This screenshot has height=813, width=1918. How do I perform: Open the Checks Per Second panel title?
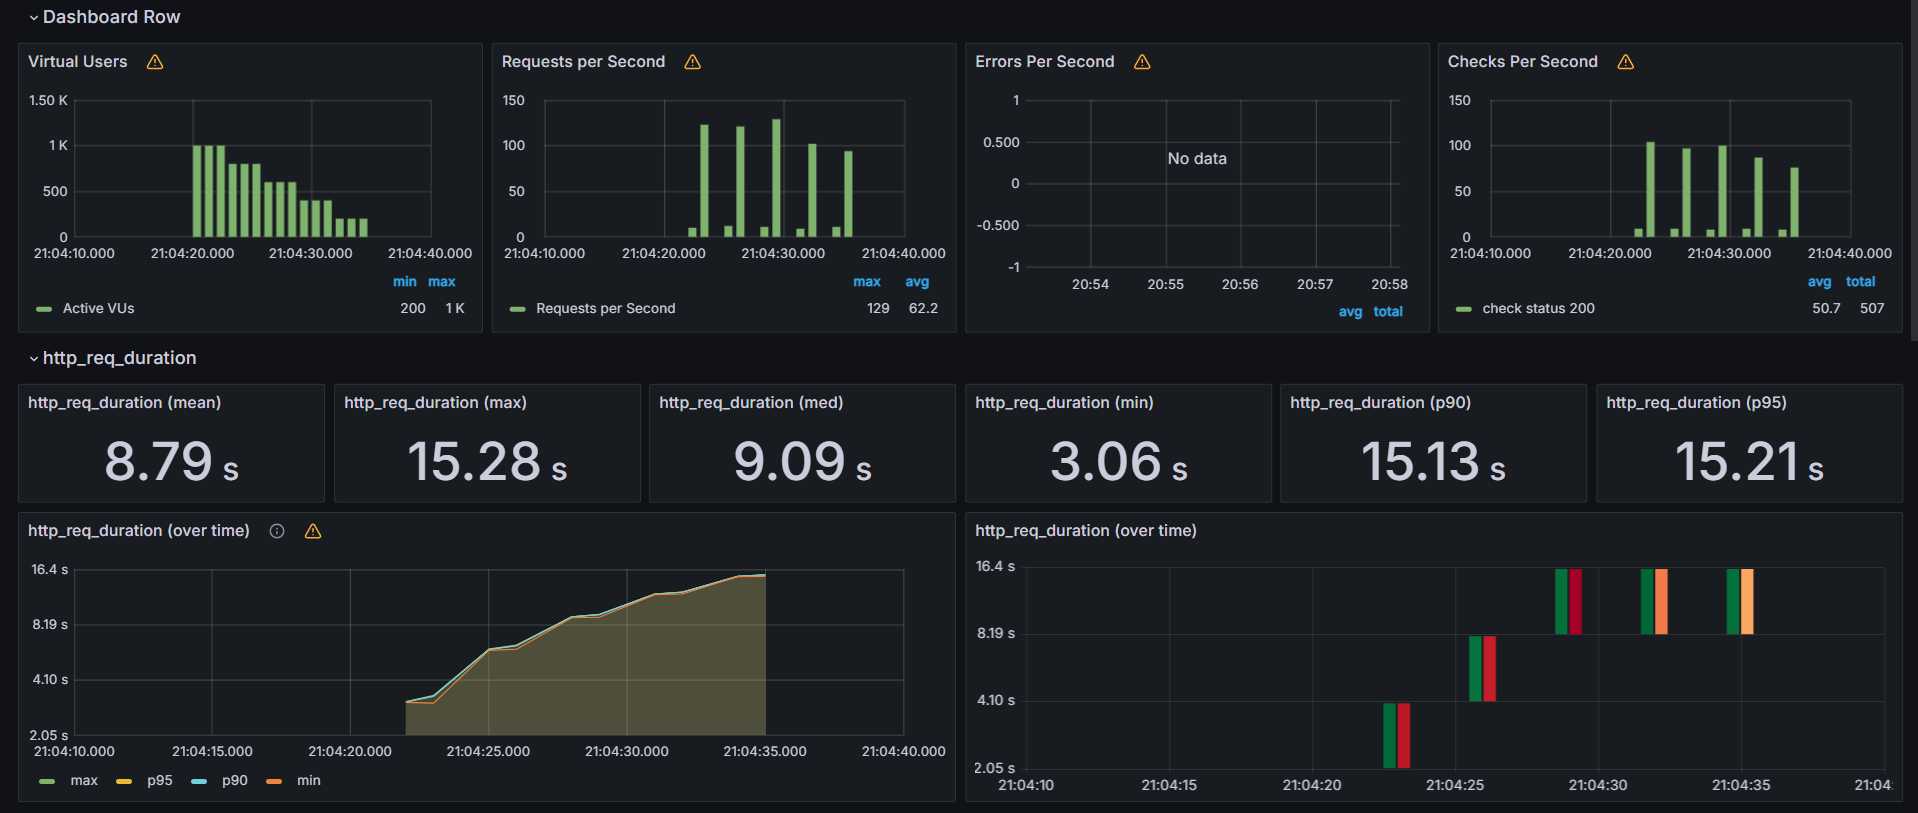[x=1522, y=62]
